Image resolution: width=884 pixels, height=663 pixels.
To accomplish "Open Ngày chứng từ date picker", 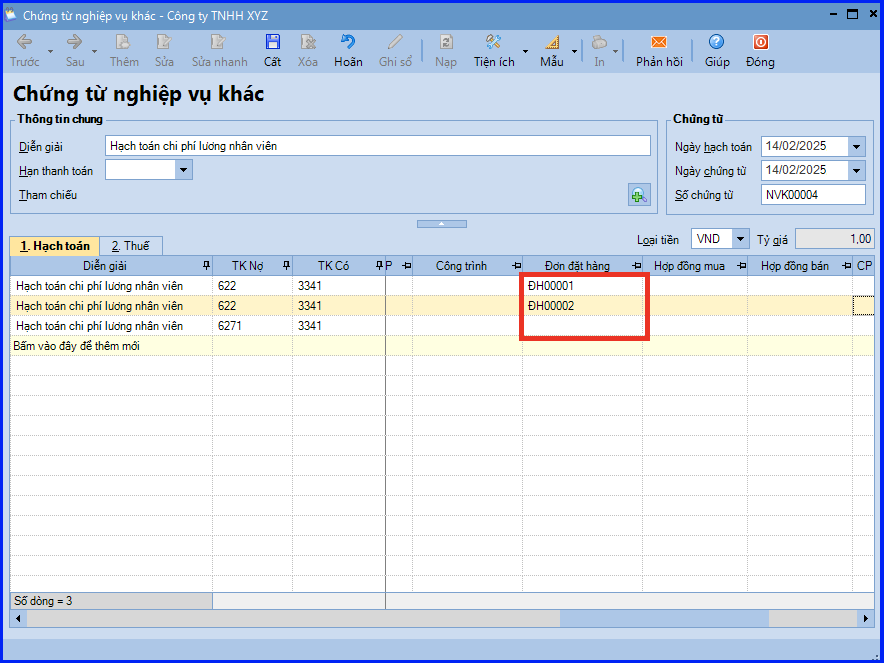I will (x=856, y=170).
